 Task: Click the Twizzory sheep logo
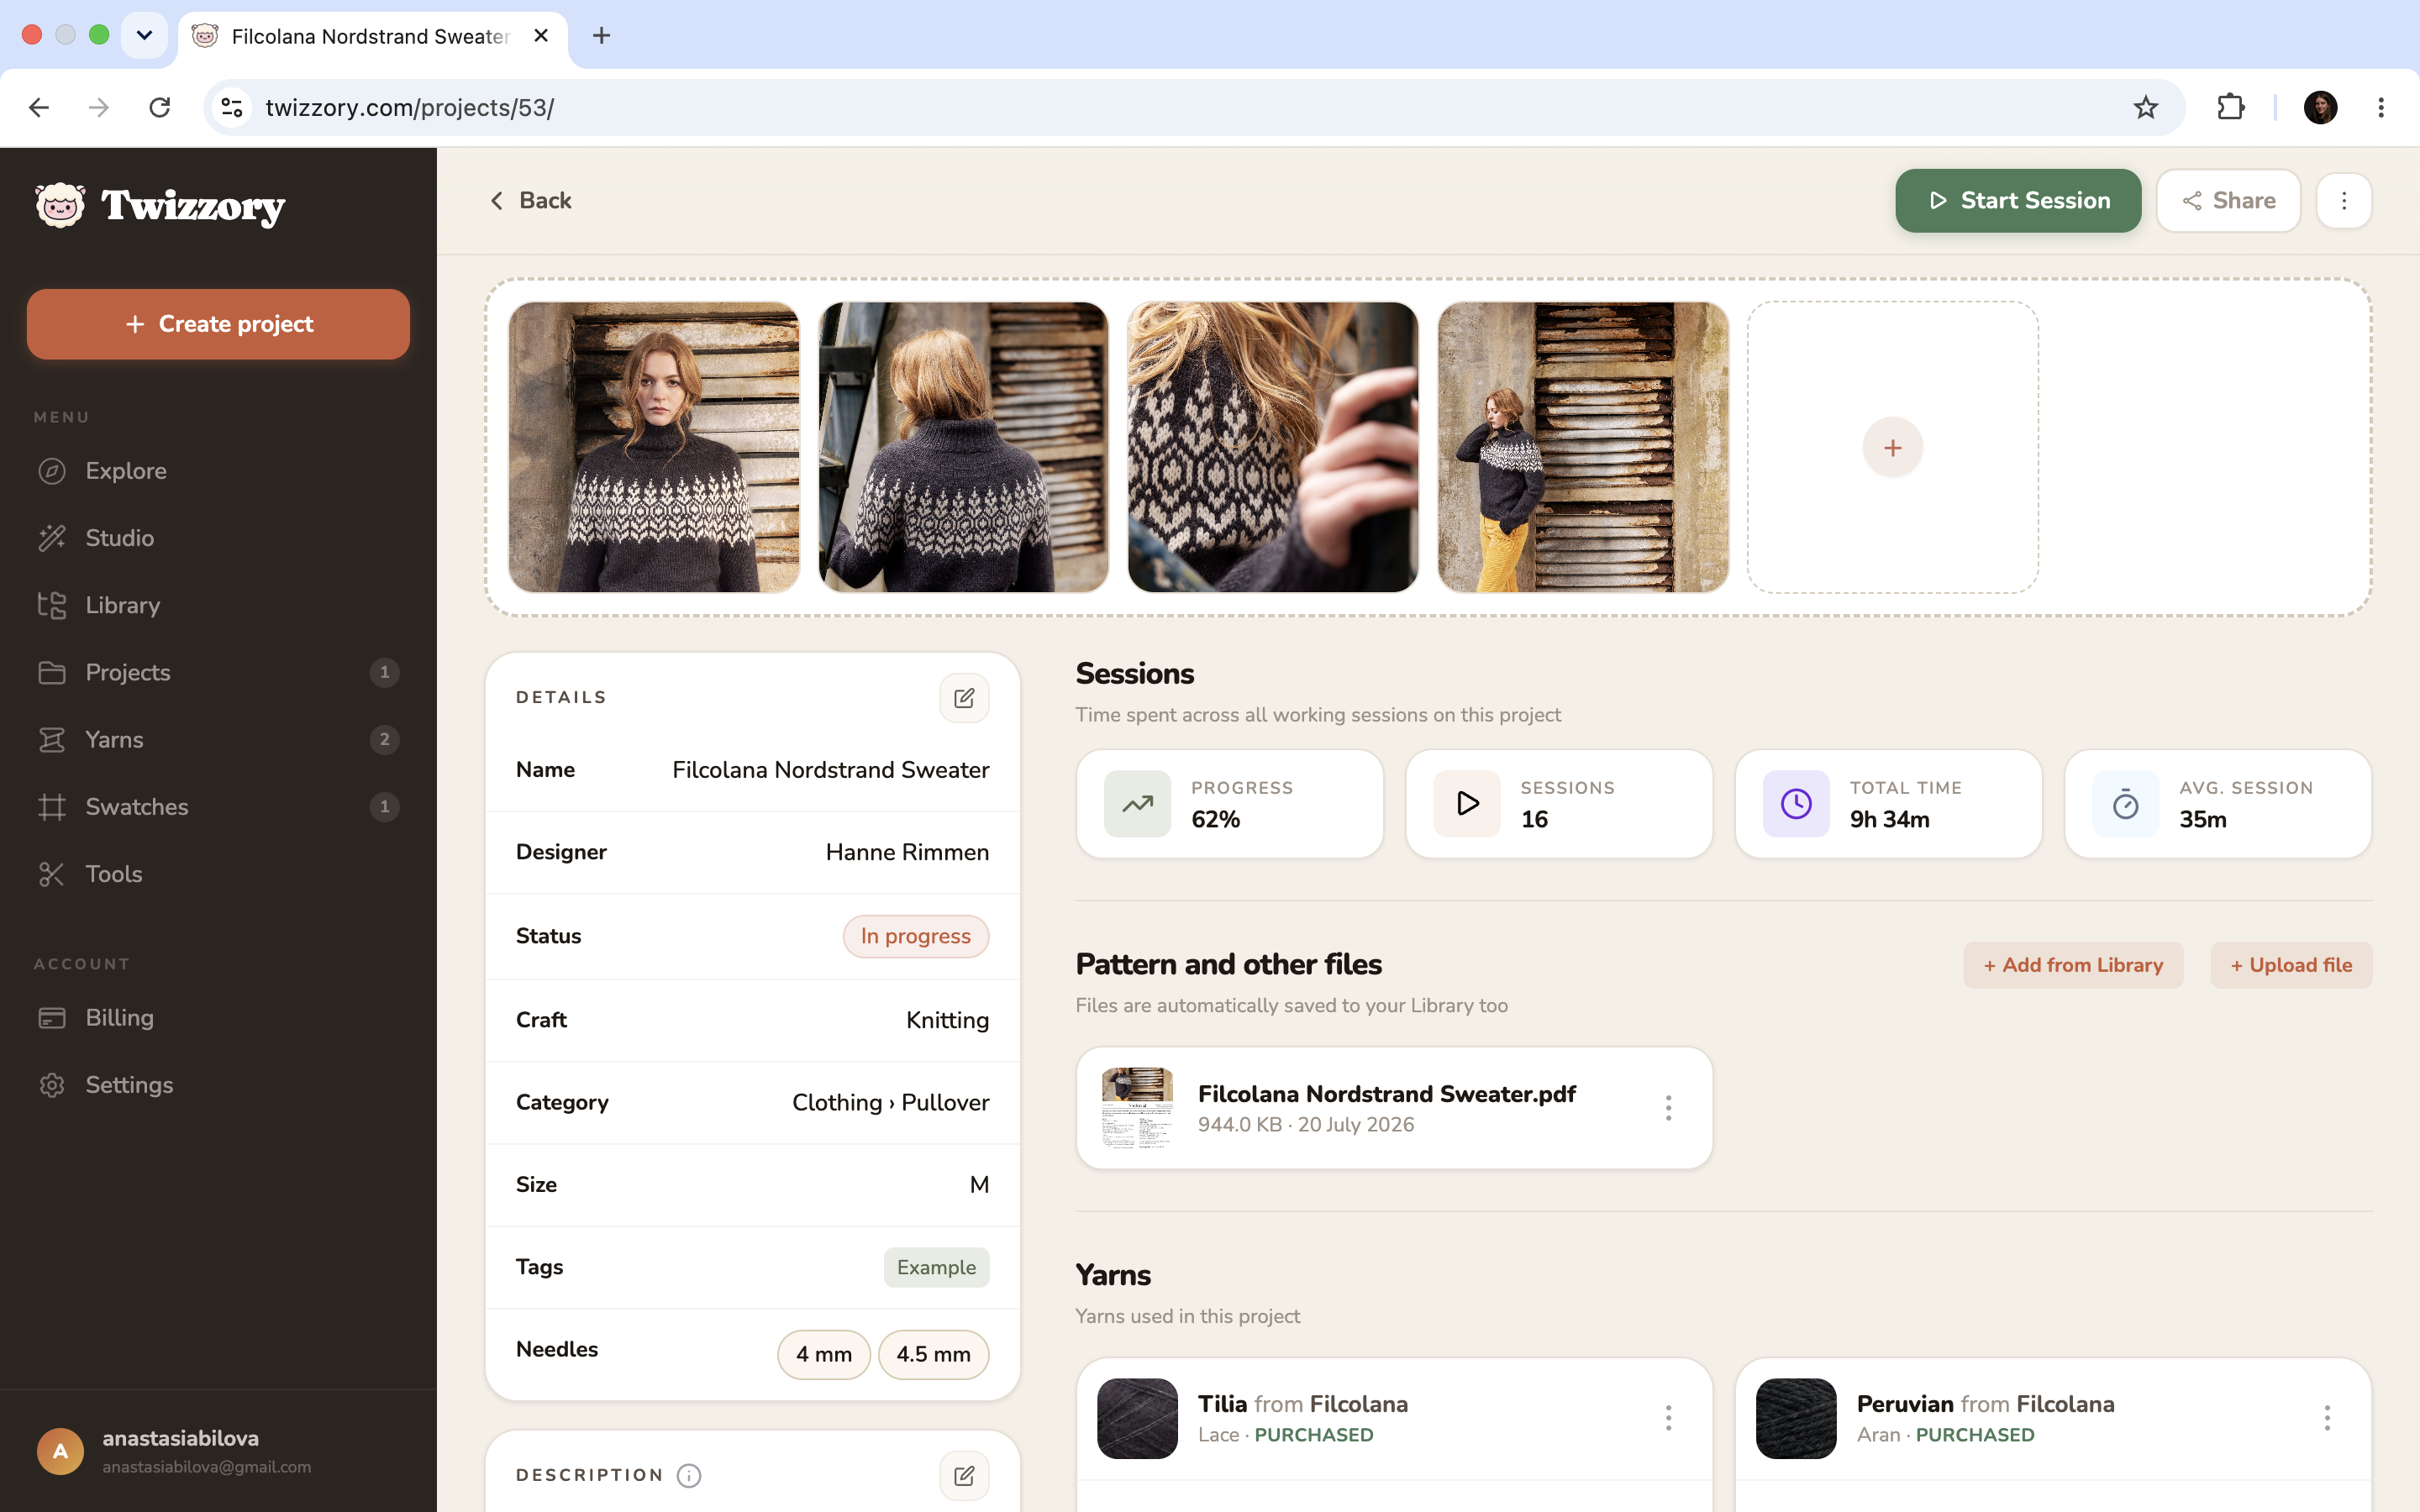(x=60, y=205)
